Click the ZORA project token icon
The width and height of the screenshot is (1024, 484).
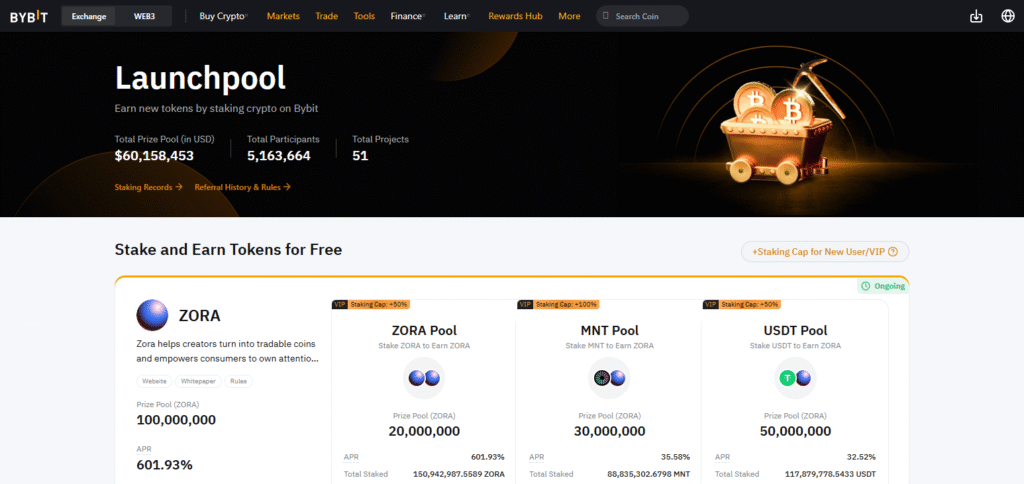tap(152, 315)
